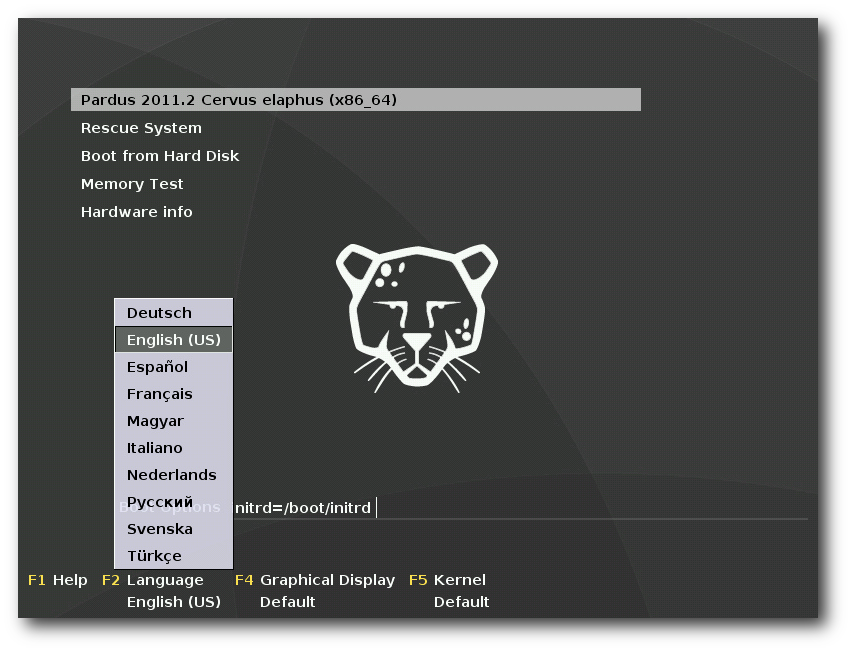
Task: Choose Español from the language list
Action: 173,367
